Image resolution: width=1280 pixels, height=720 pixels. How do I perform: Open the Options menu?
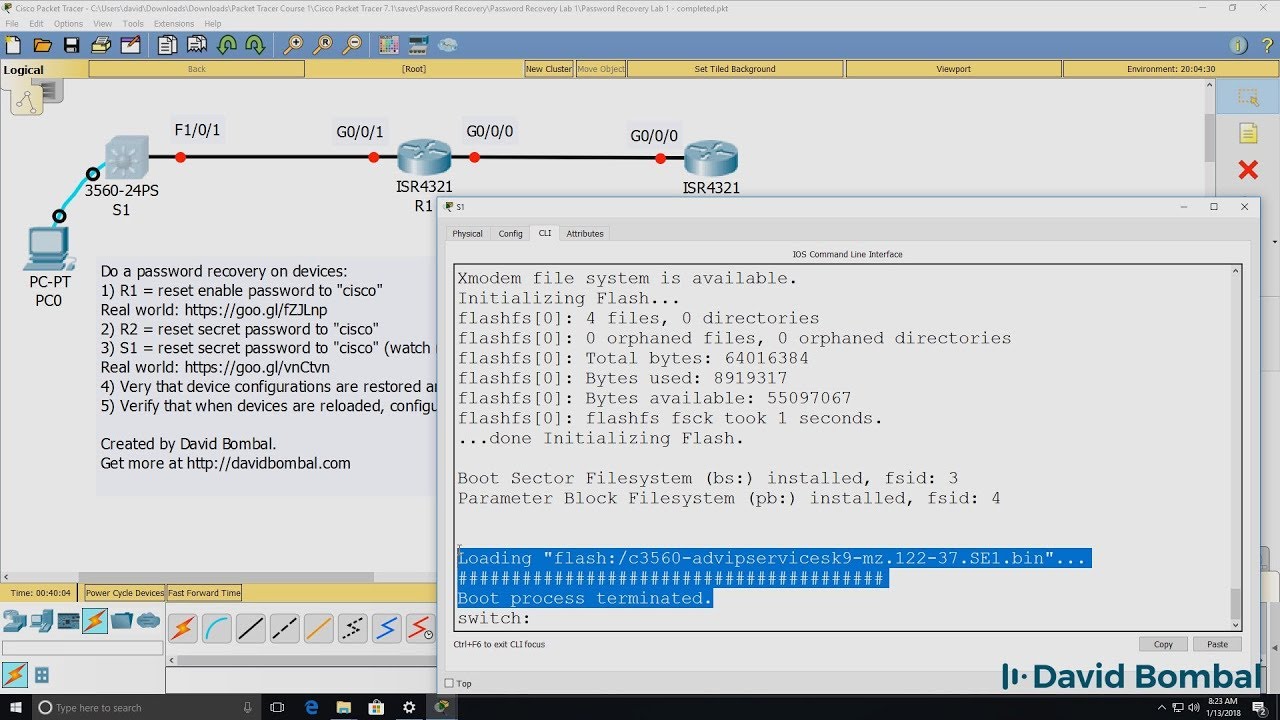(x=68, y=23)
